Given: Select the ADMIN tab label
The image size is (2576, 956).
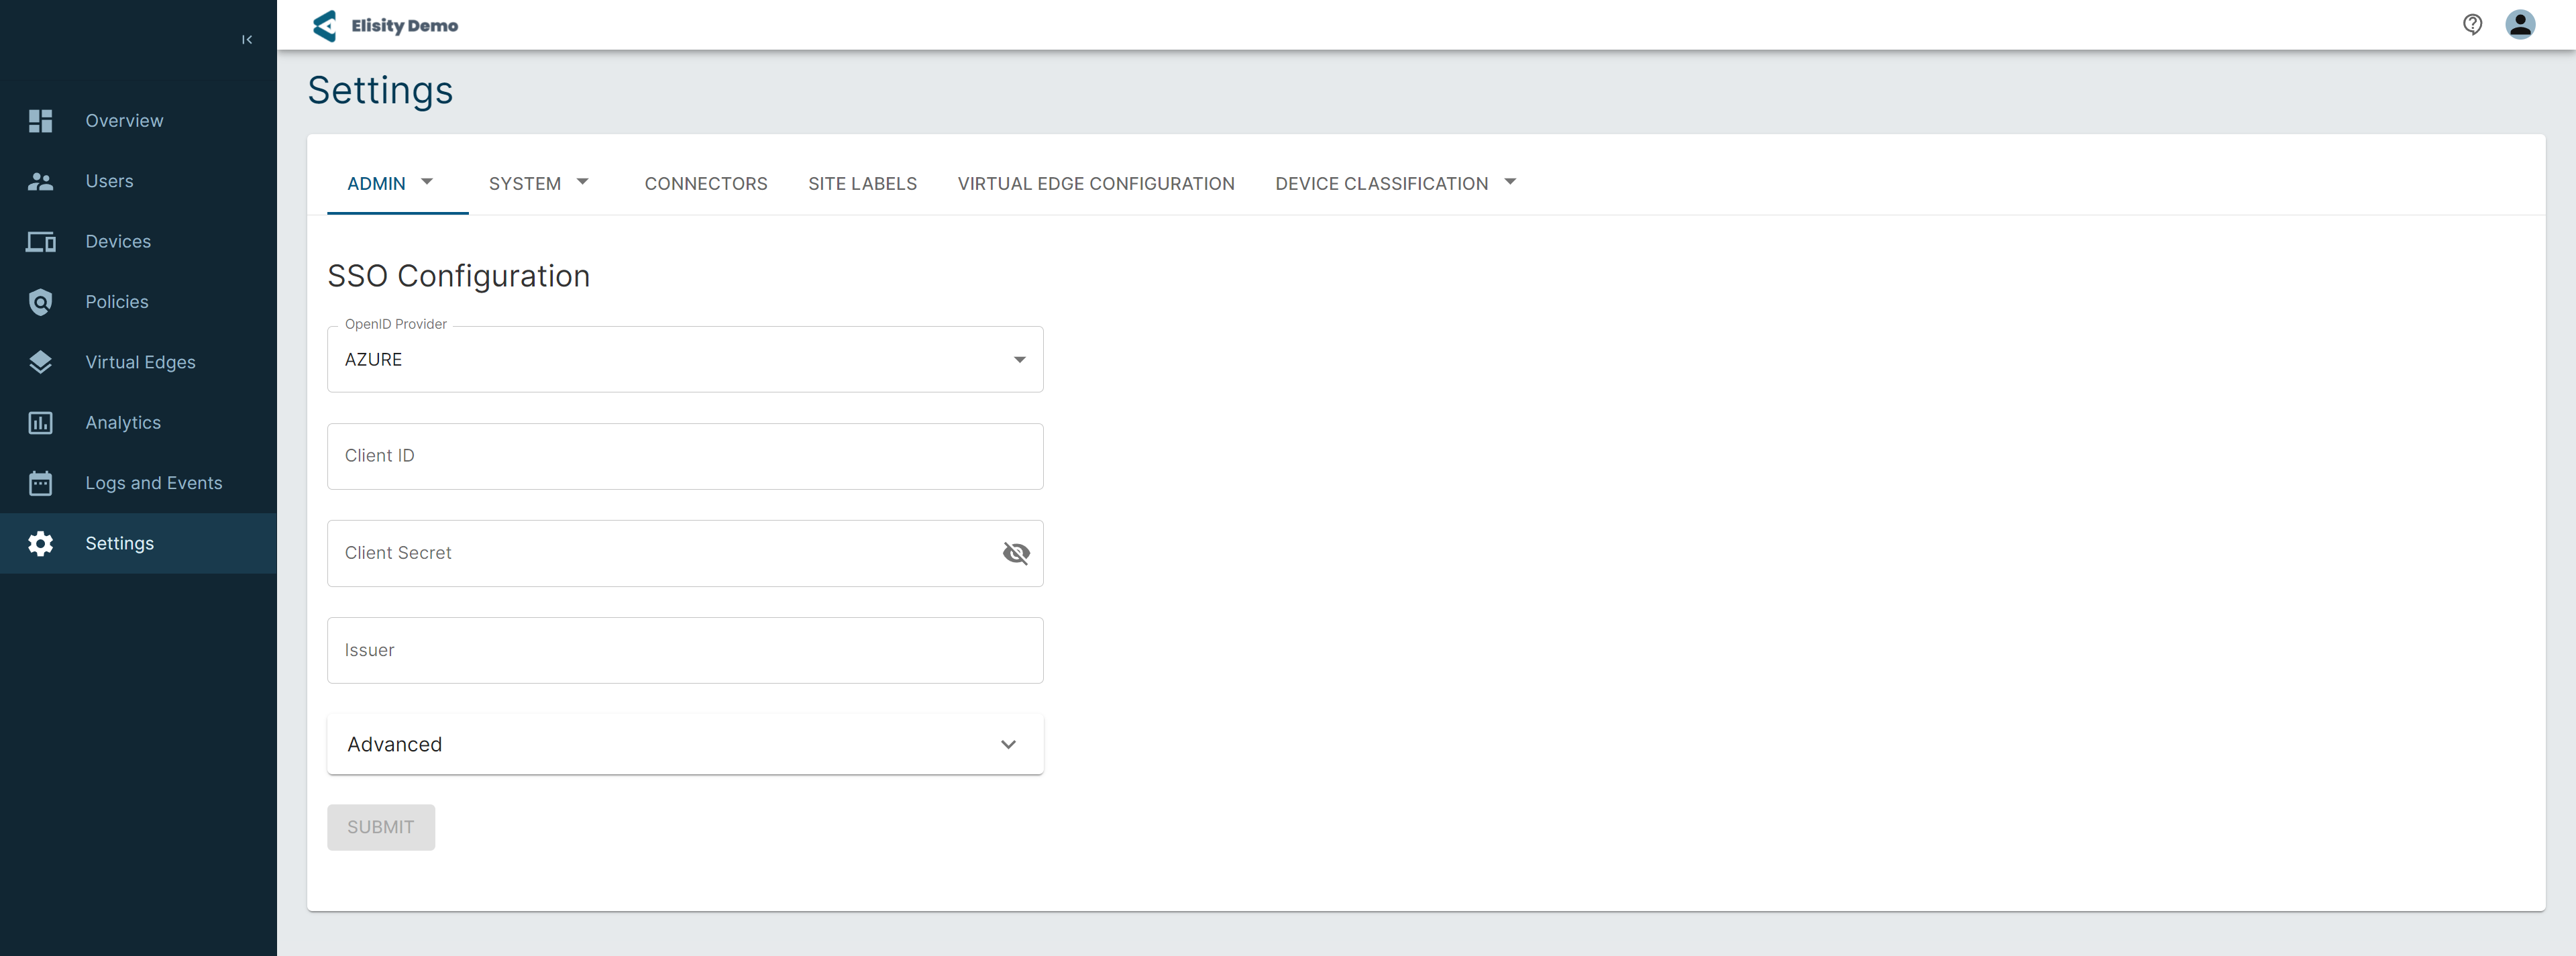Looking at the screenshot, I should coord(376,184).
